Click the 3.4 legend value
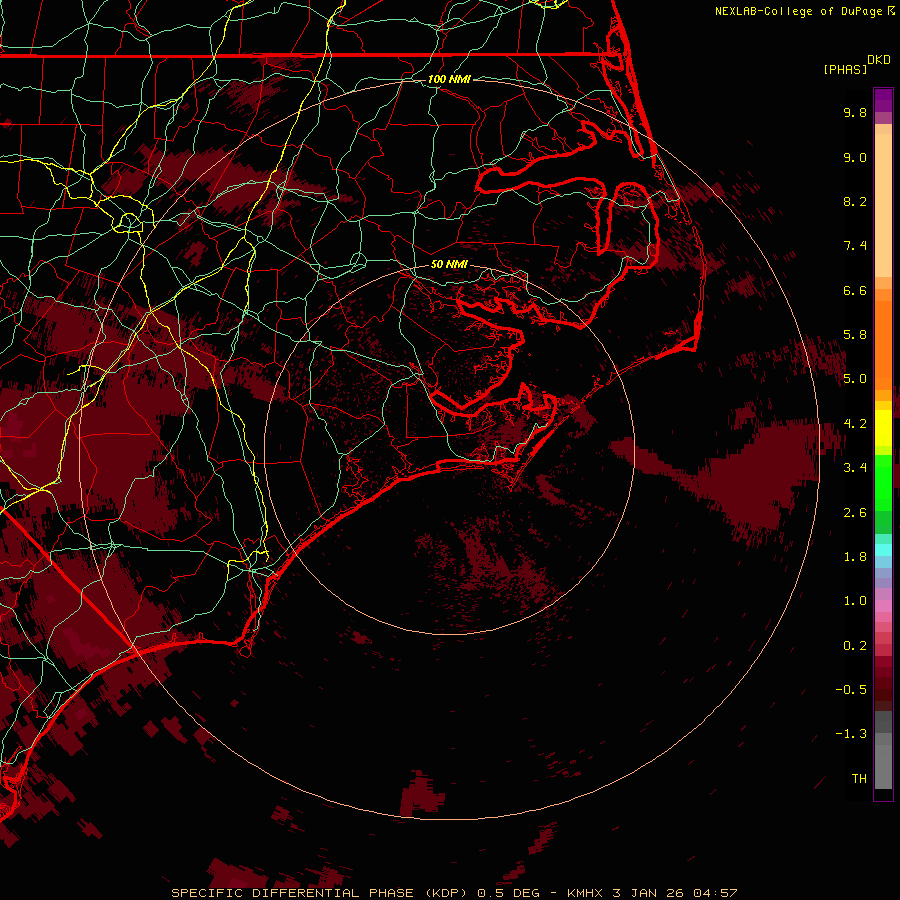 tap(855, 468)
